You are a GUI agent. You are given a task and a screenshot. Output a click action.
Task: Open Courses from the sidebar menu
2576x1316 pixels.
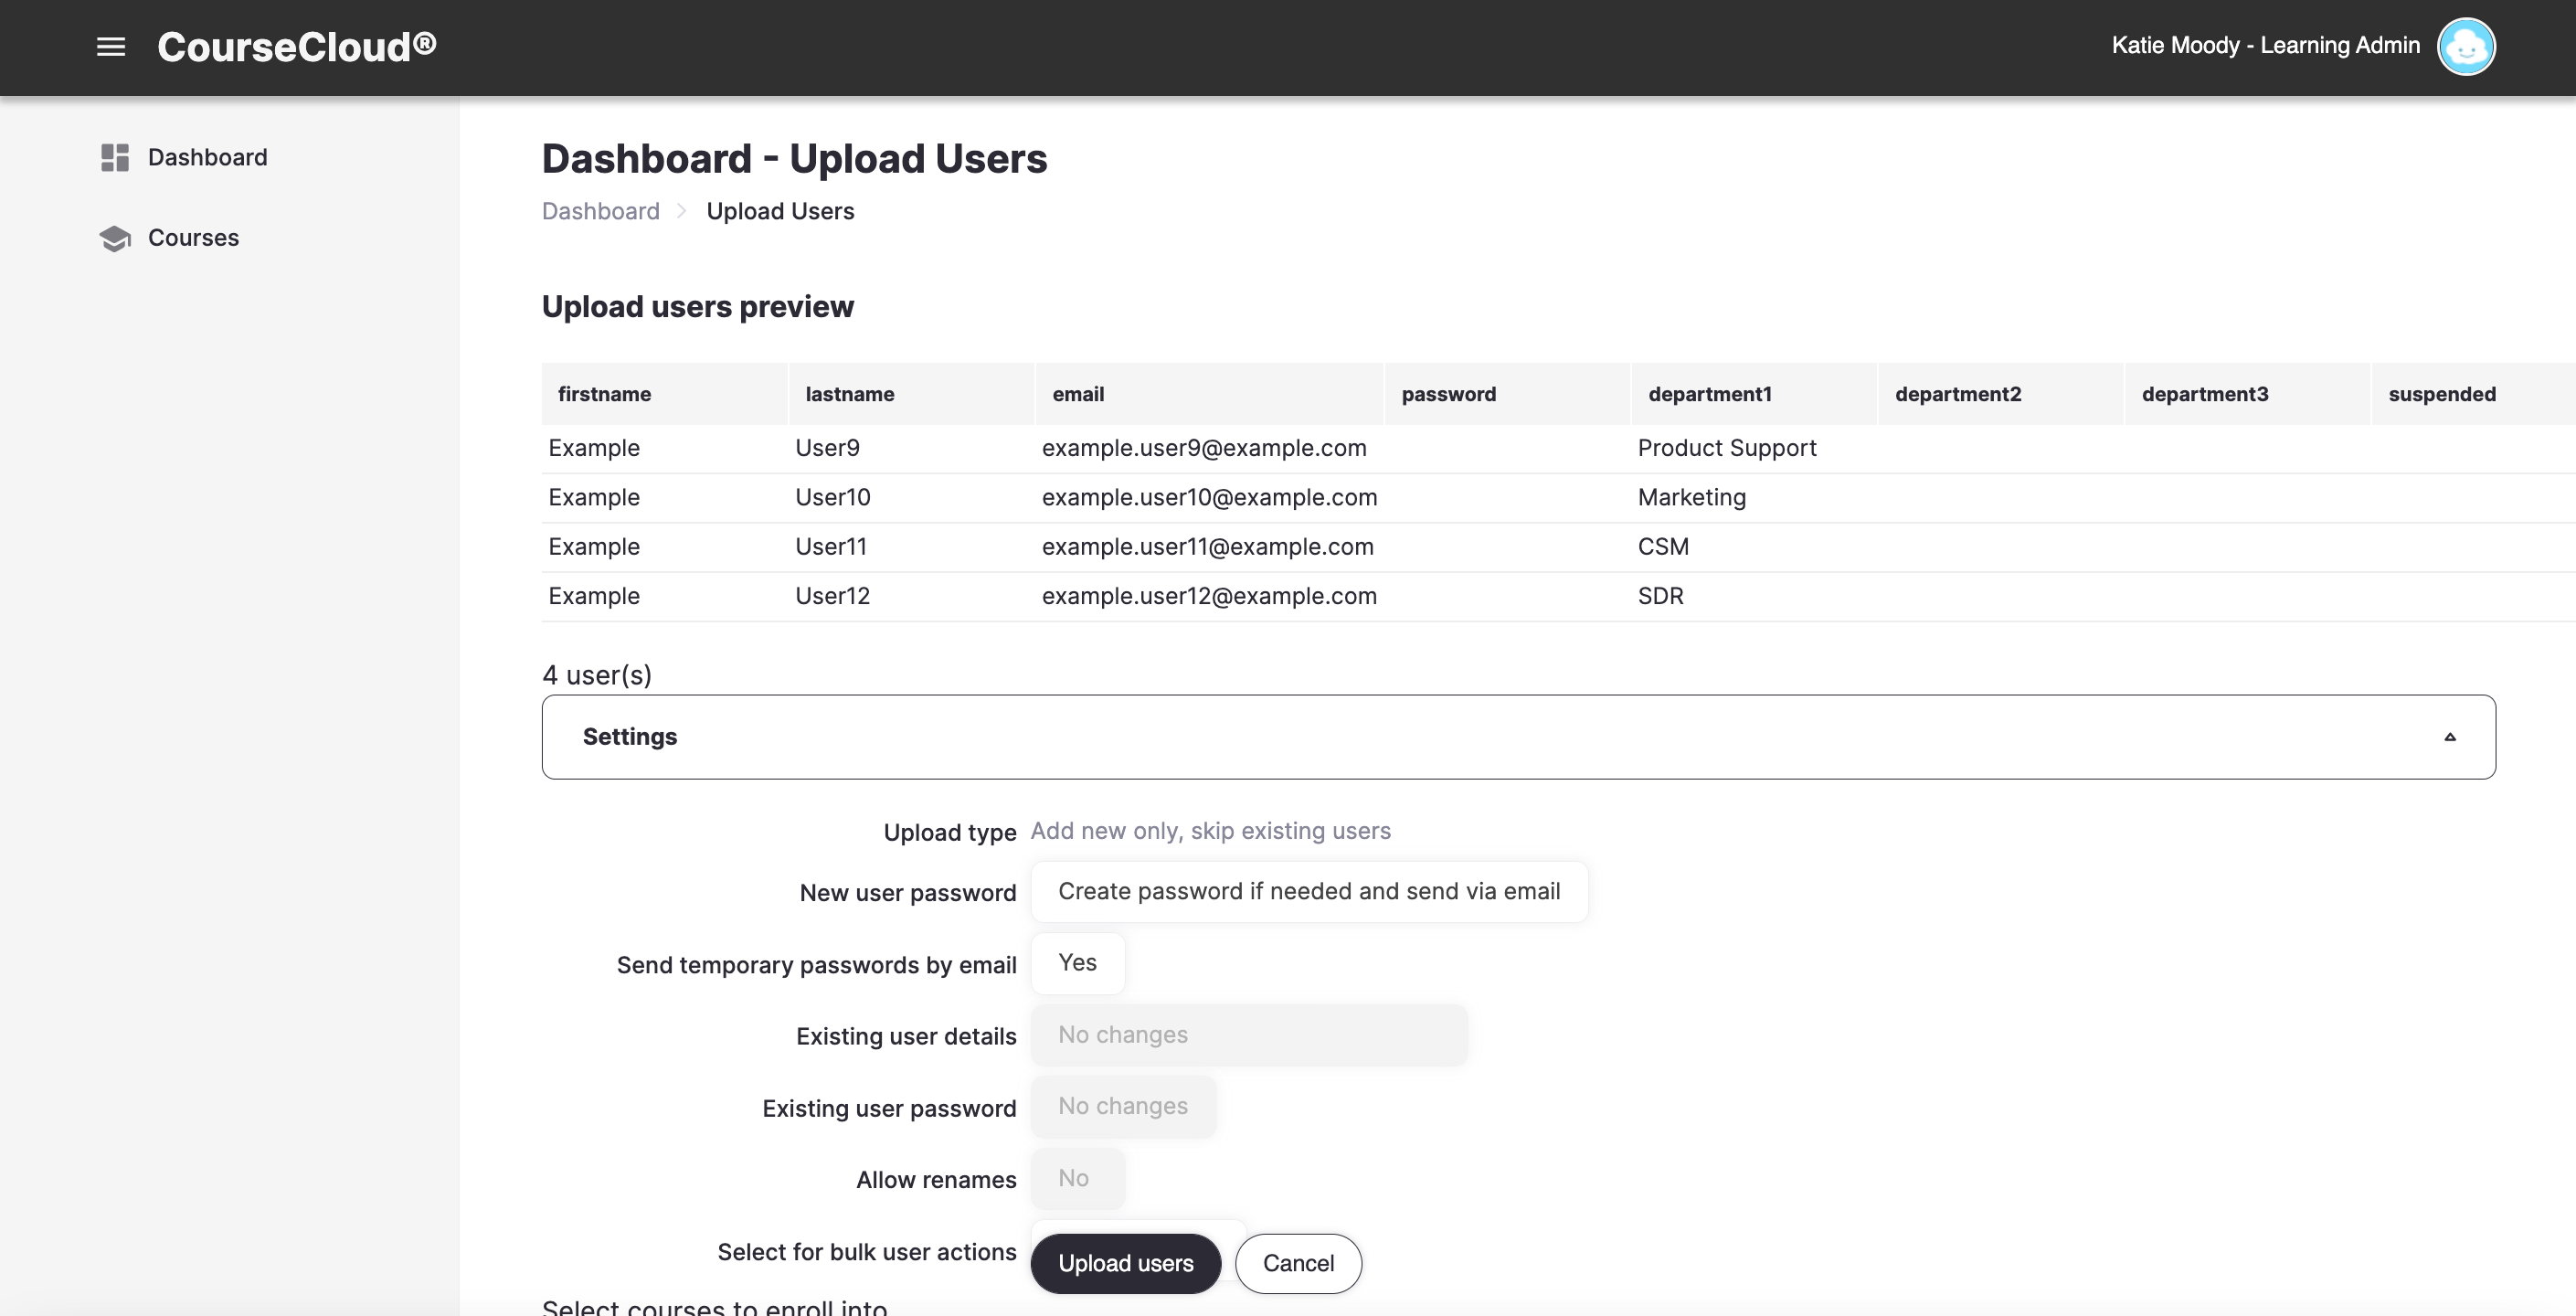pyautogui.click(x=193, y=238)
